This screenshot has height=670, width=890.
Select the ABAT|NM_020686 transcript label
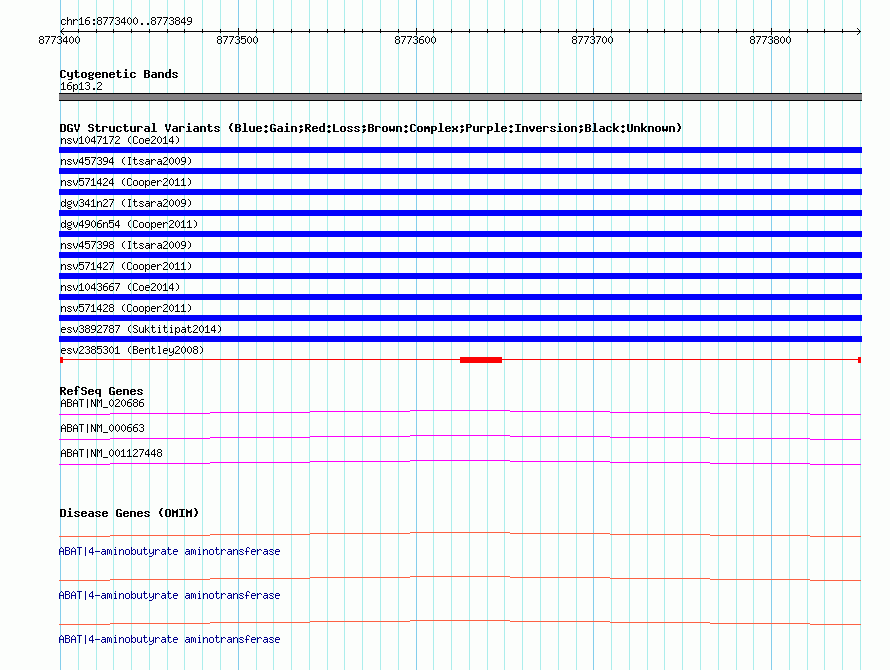pos(102,404)
